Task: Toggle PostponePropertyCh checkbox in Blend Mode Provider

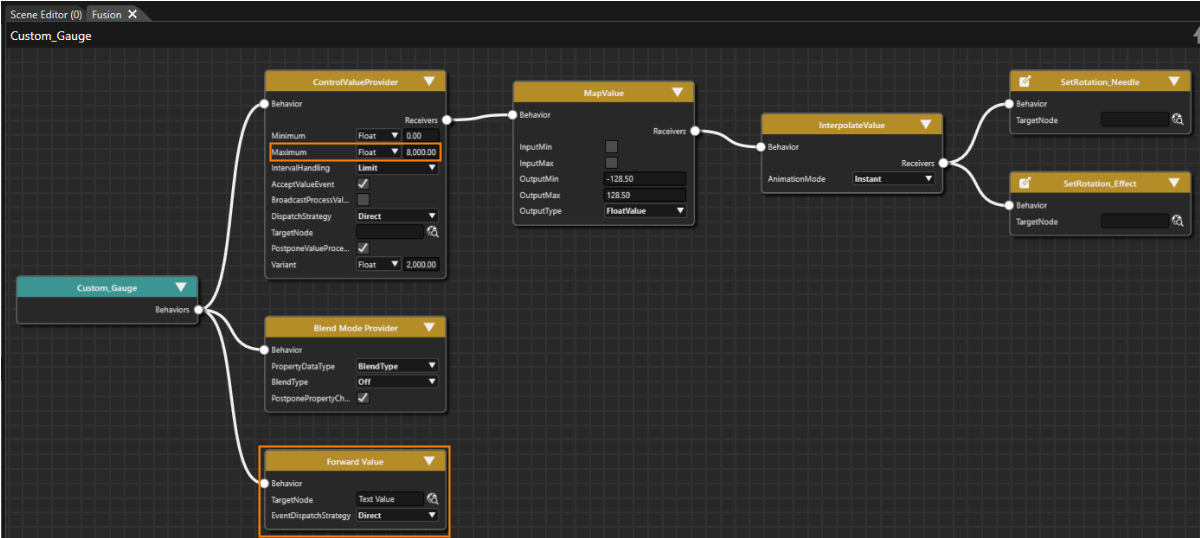Action: [363, 397]
